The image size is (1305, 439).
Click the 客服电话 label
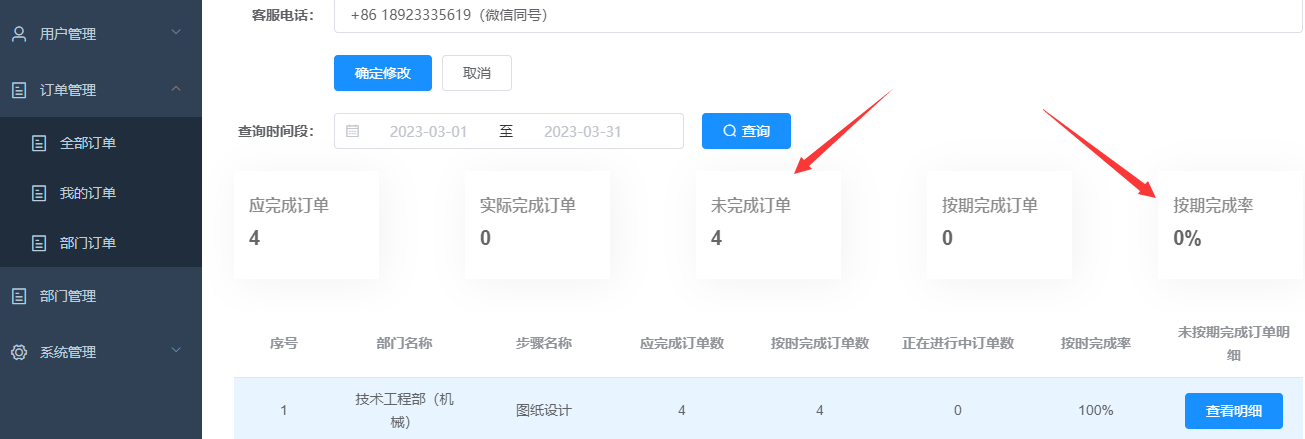284,15
